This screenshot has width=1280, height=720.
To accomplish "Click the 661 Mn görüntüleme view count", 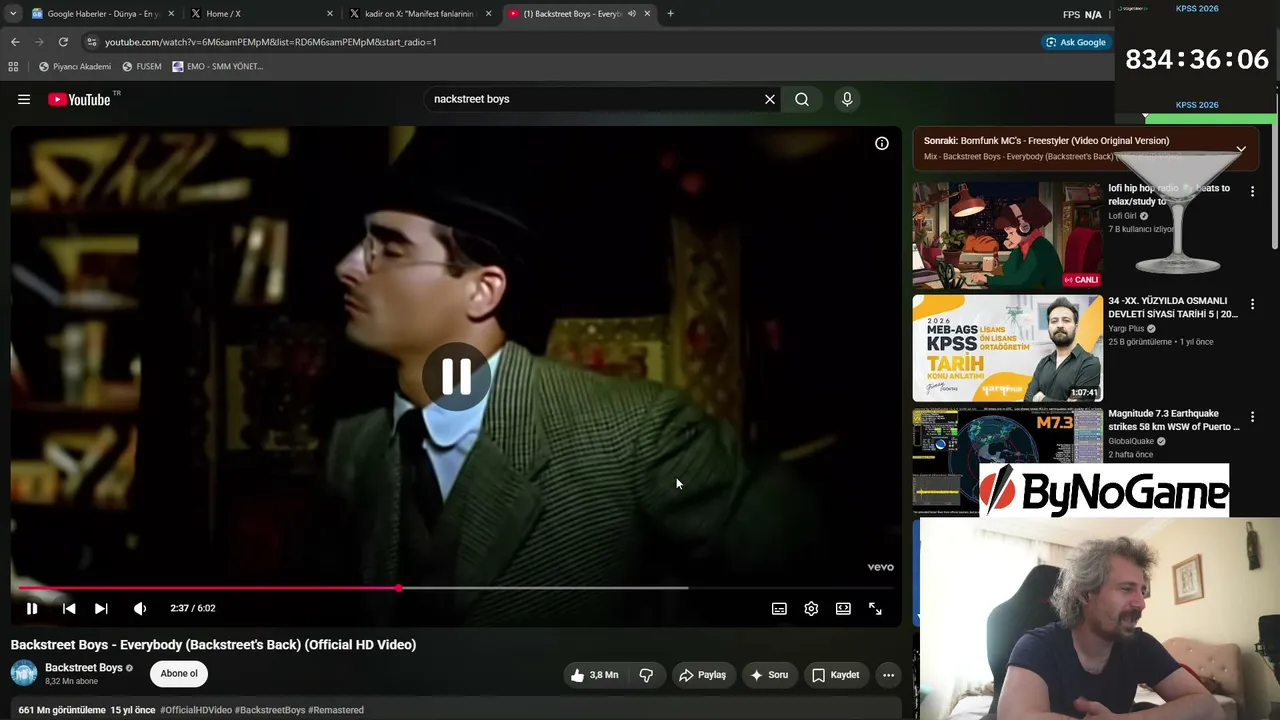I will 62,710.
